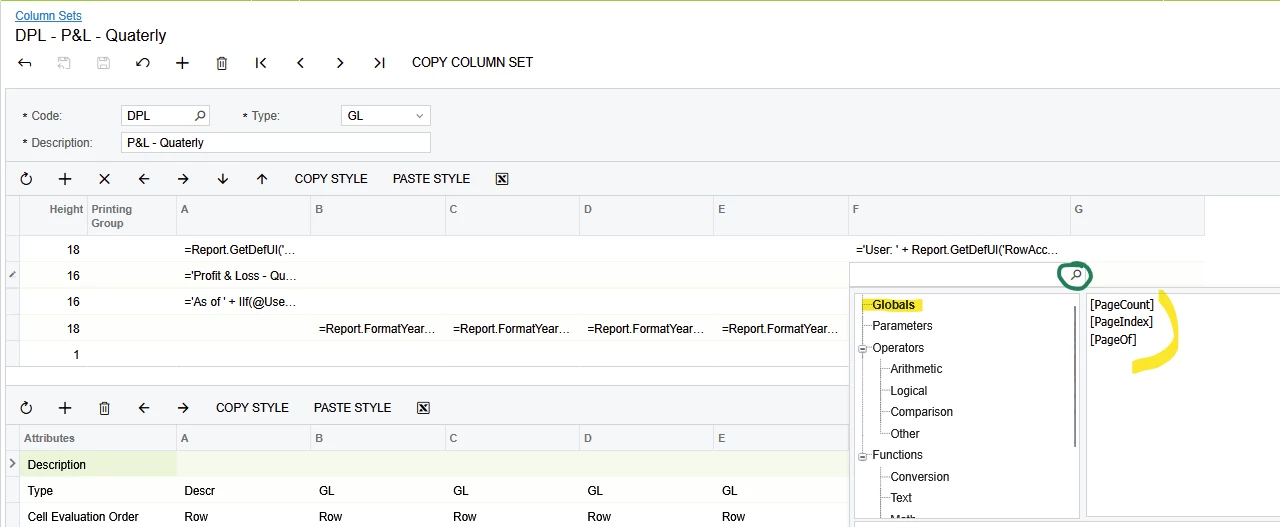Click the formula input in column F

point(957,275)
